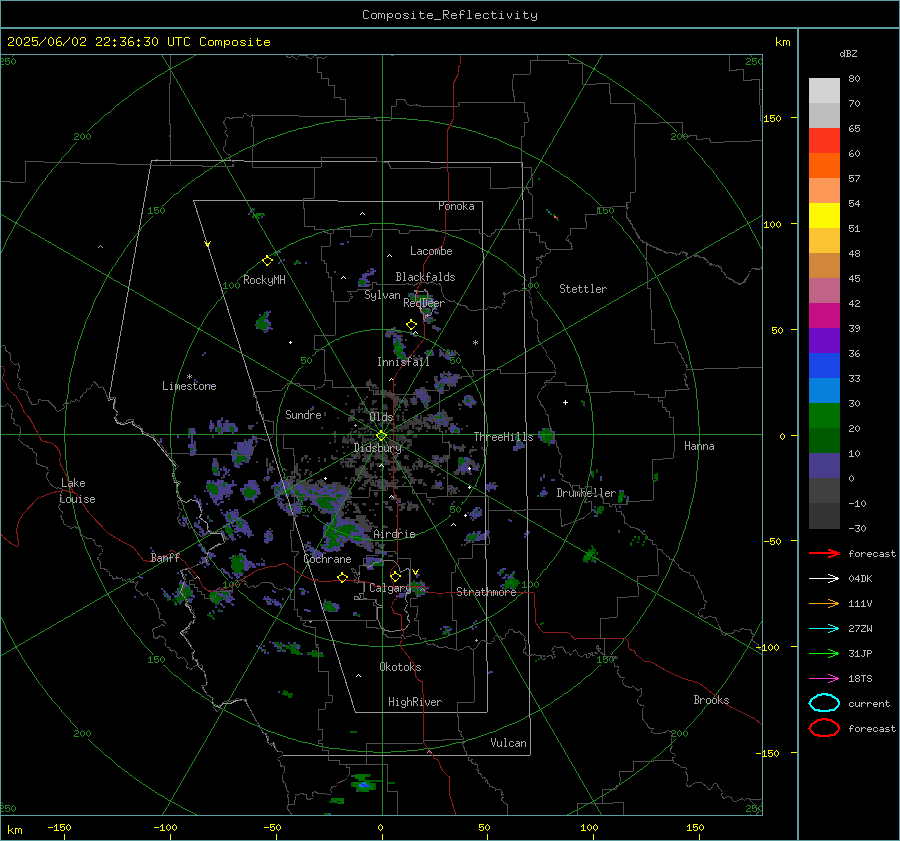
Task: Click the white 04DK arrow in the legend
Action: pyautogui.click(x=824, y=579)
